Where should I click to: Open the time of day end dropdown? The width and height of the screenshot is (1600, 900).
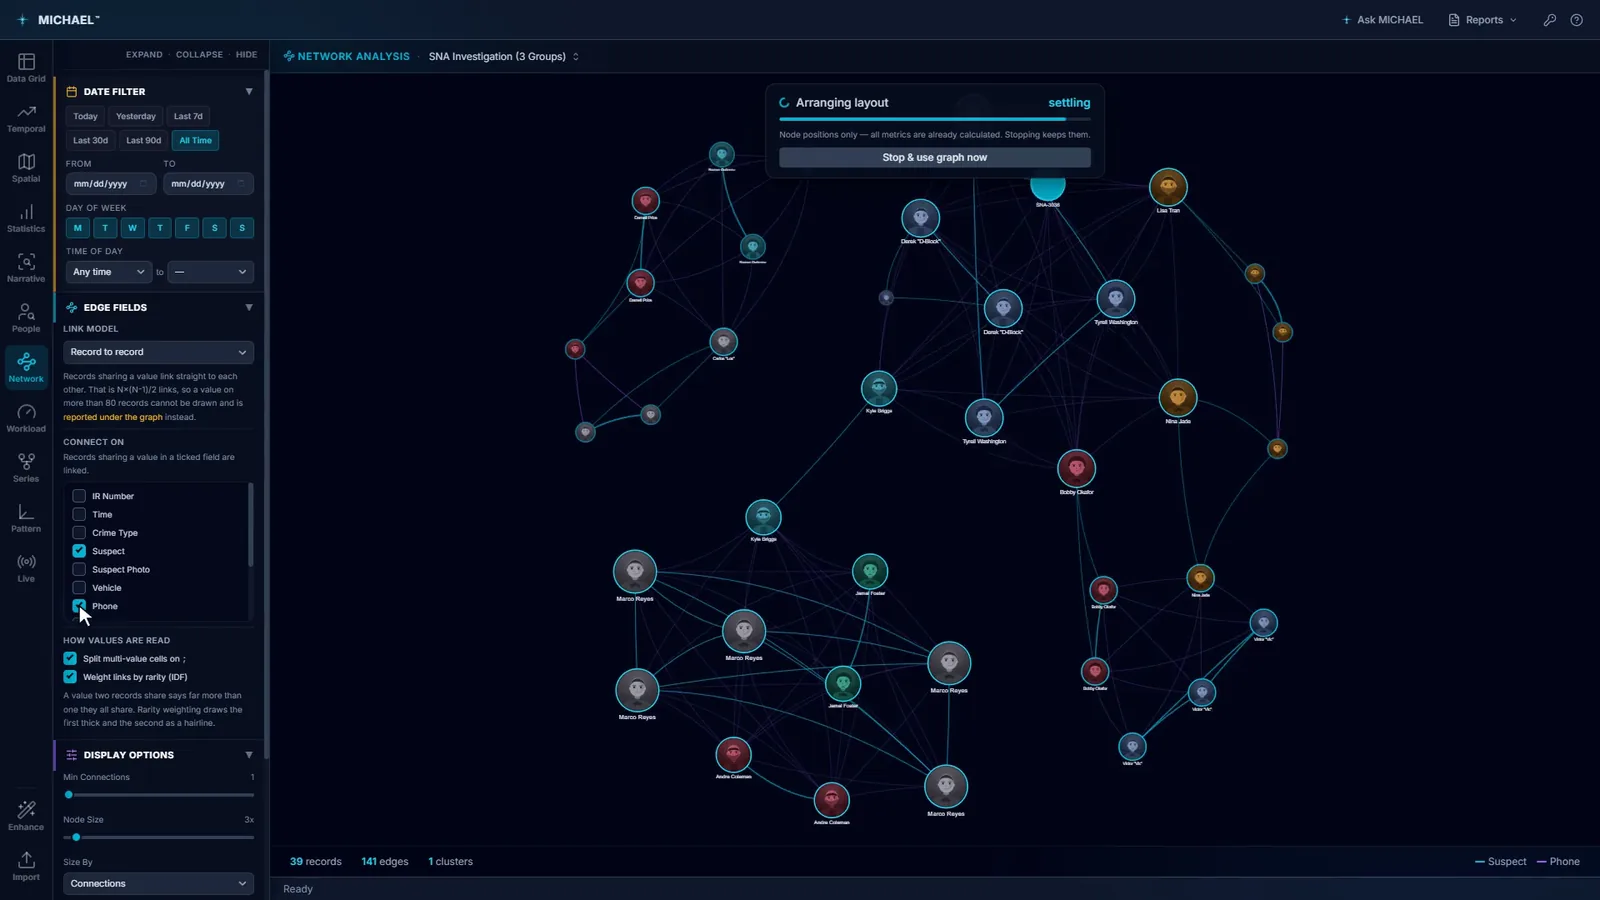tap(210, 272)
